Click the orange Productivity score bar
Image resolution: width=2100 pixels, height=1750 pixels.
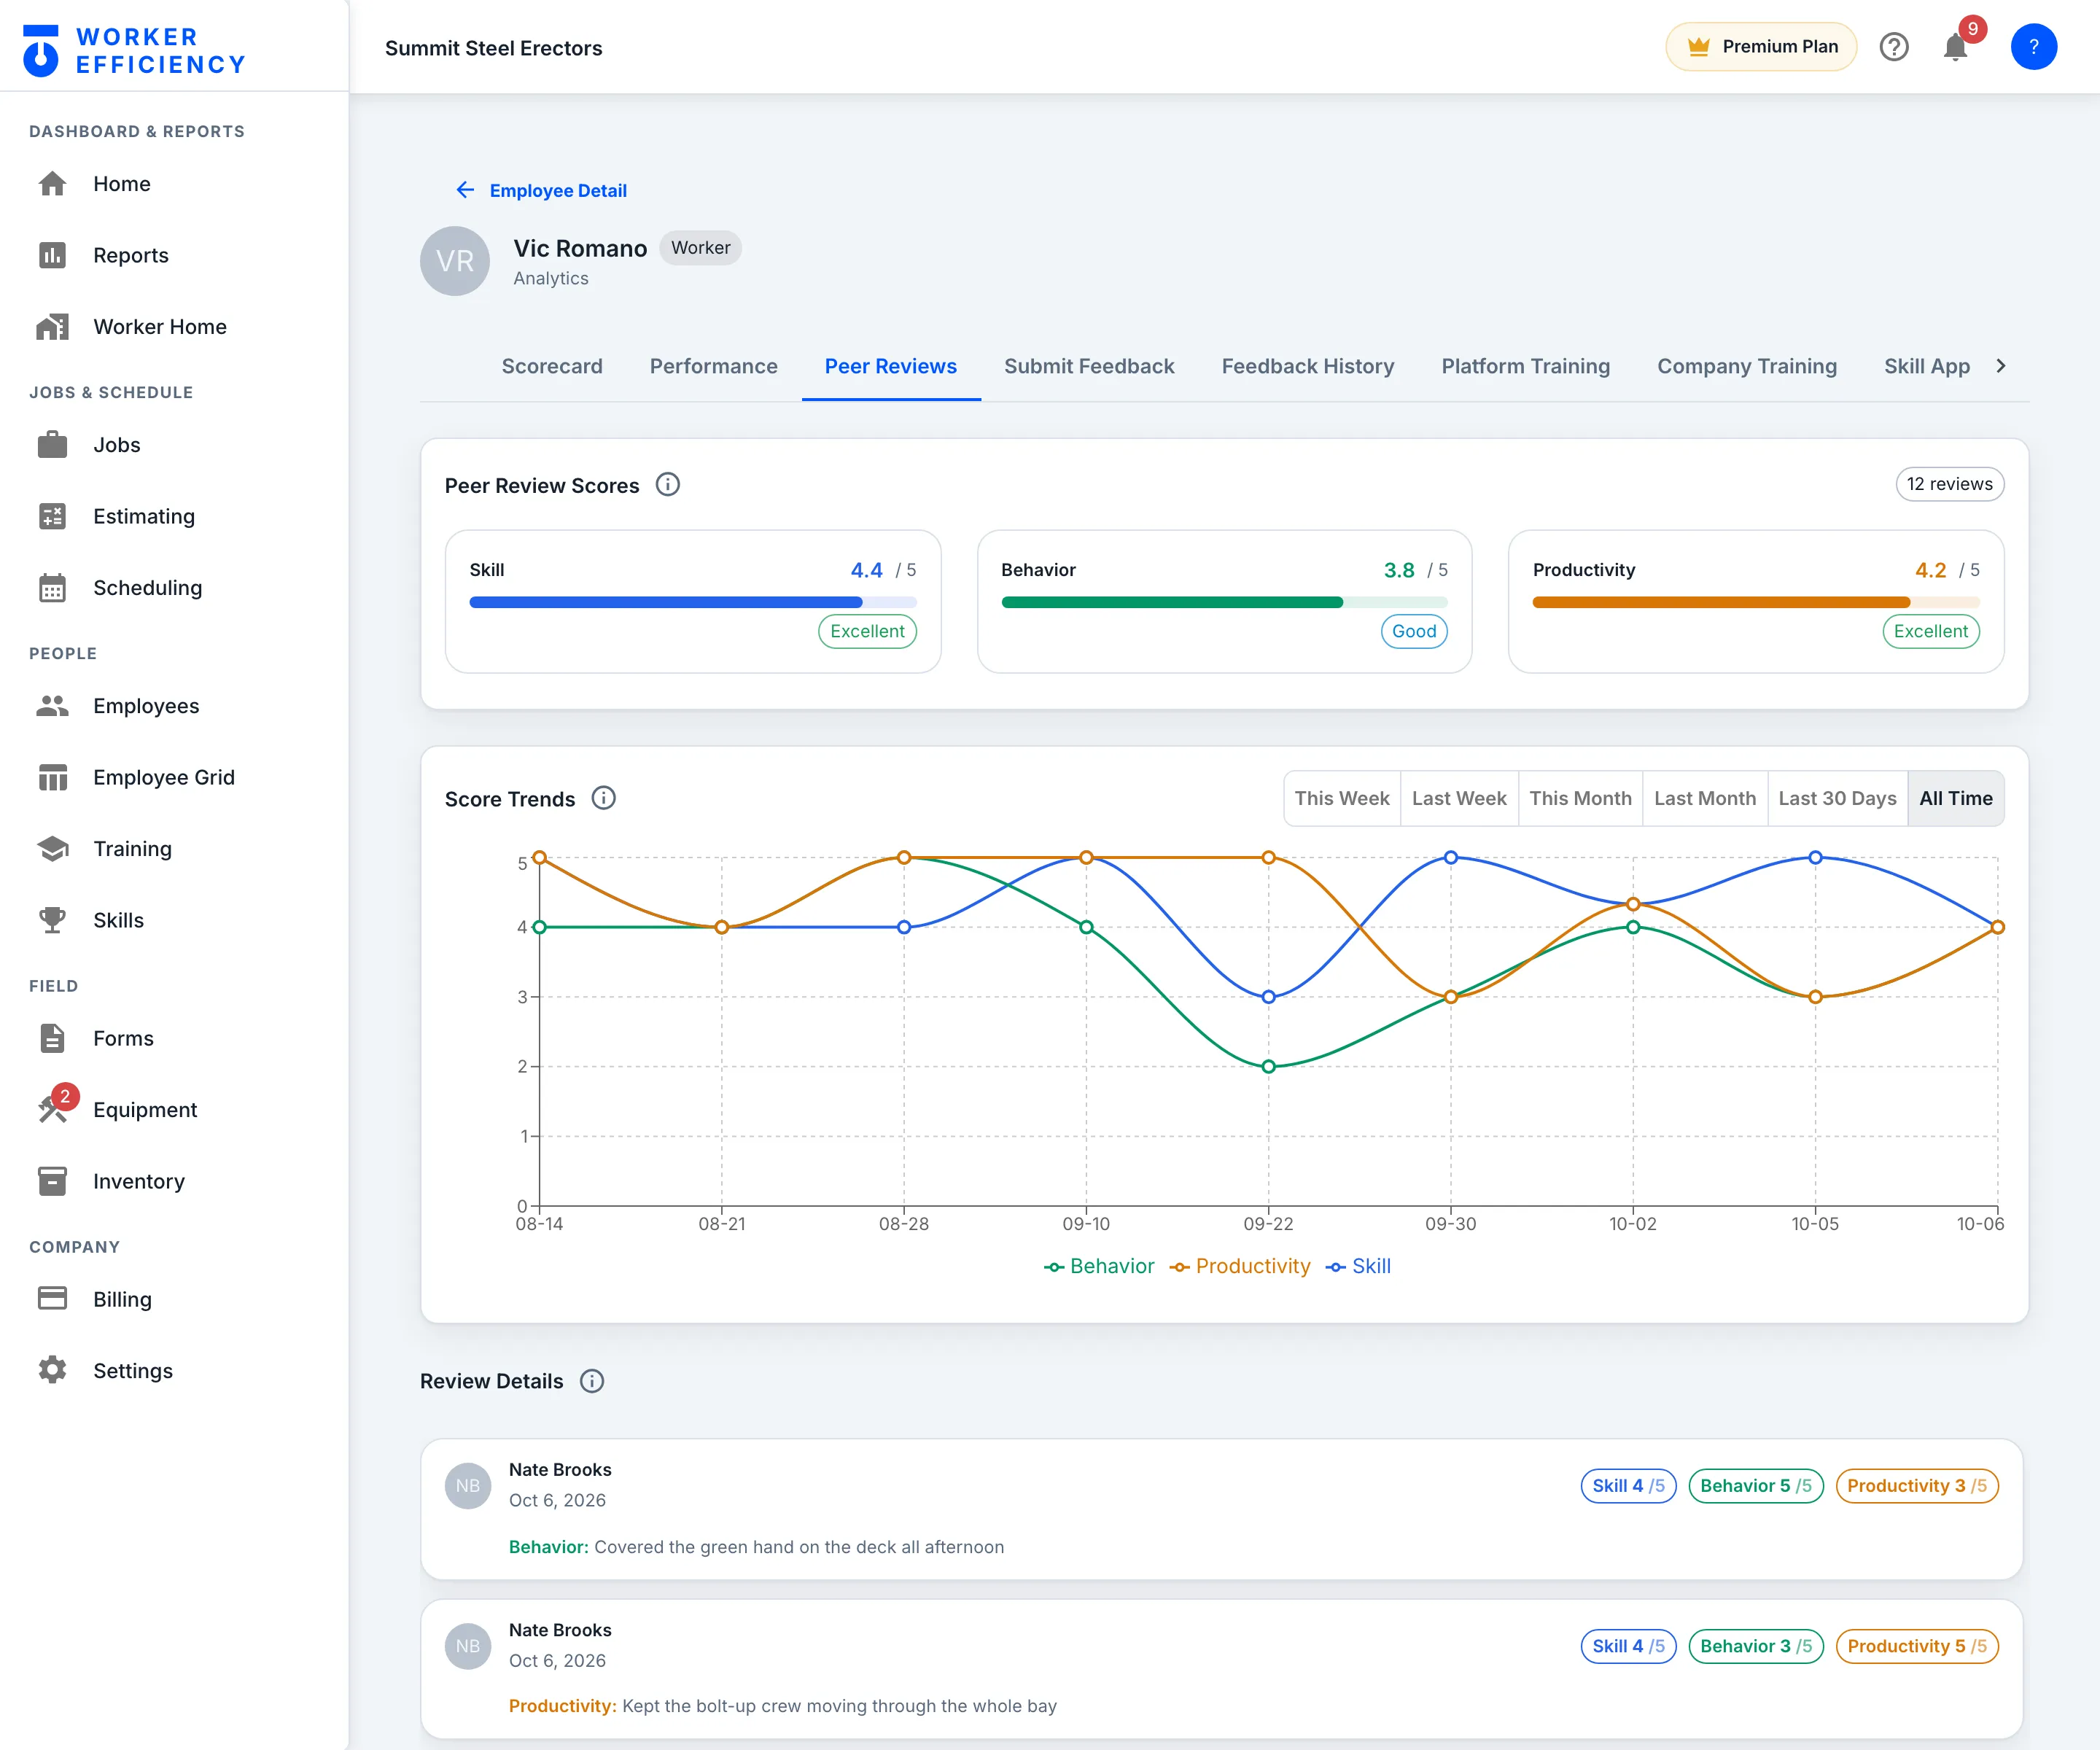pyautogui.click(x=1756, y=602)
